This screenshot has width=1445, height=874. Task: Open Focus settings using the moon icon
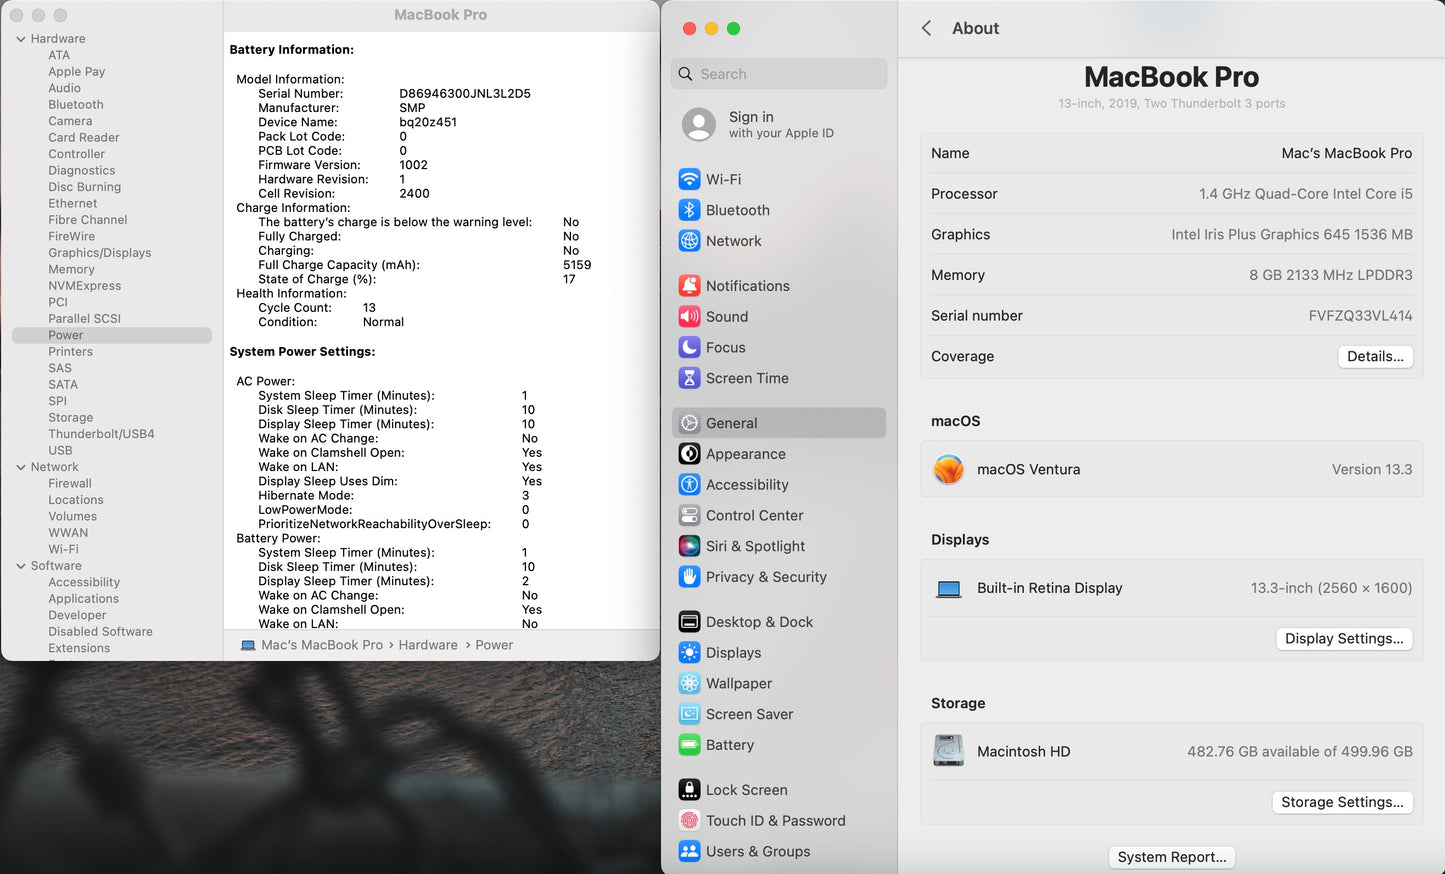(689, 347)
